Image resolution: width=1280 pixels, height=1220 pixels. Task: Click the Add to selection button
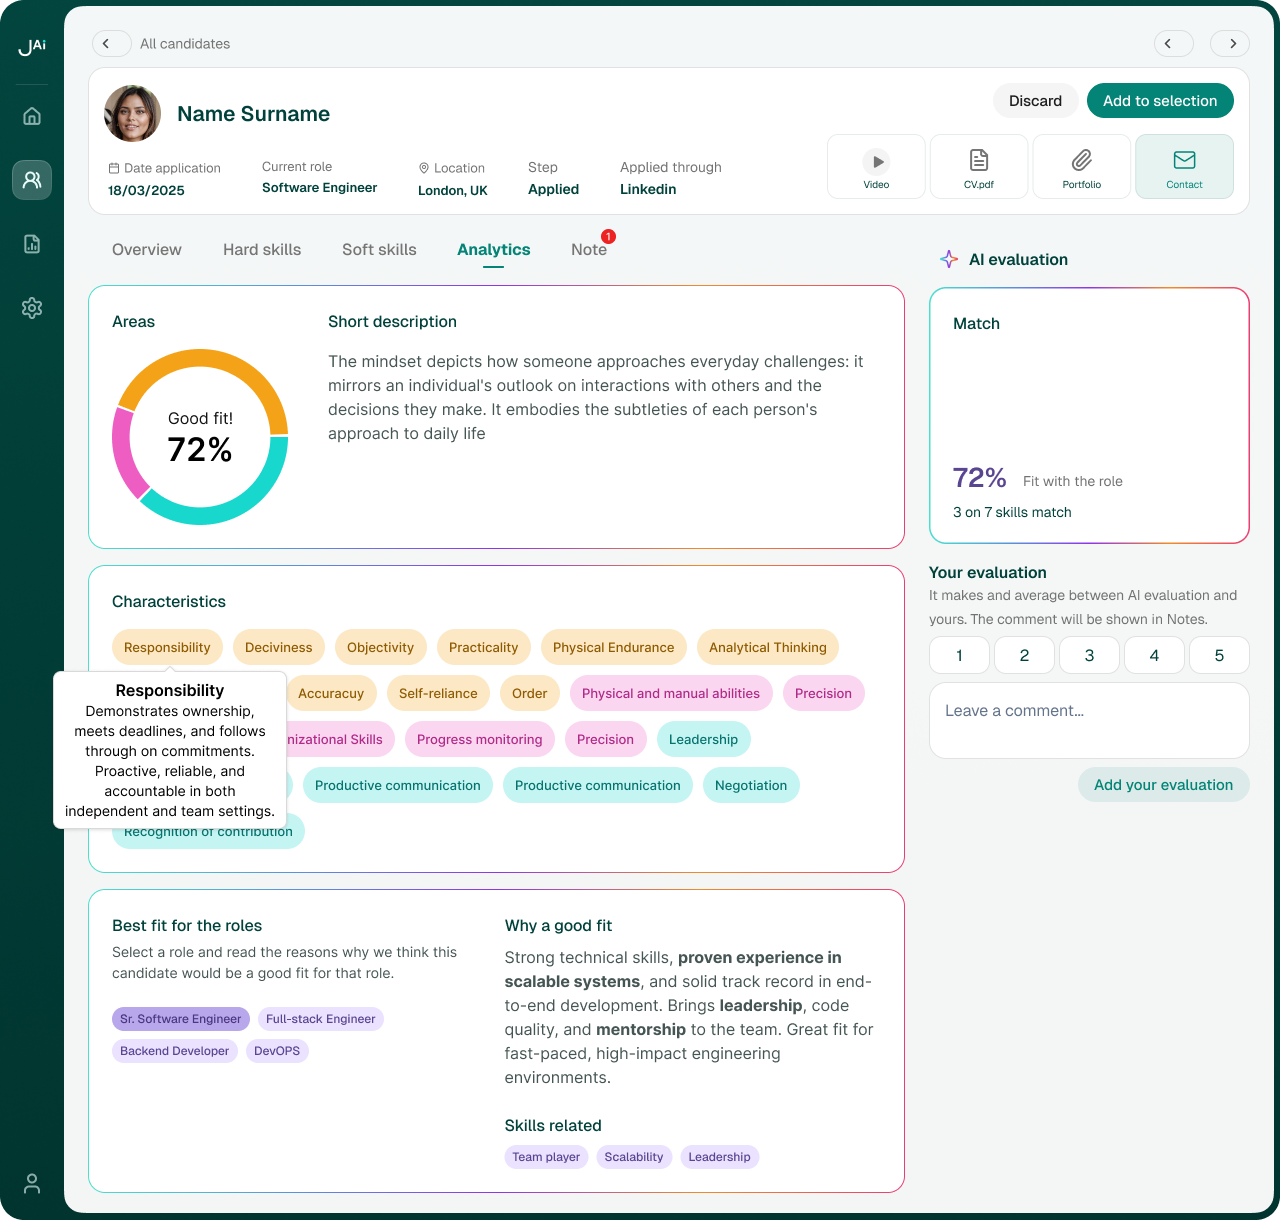(1160, 101)
